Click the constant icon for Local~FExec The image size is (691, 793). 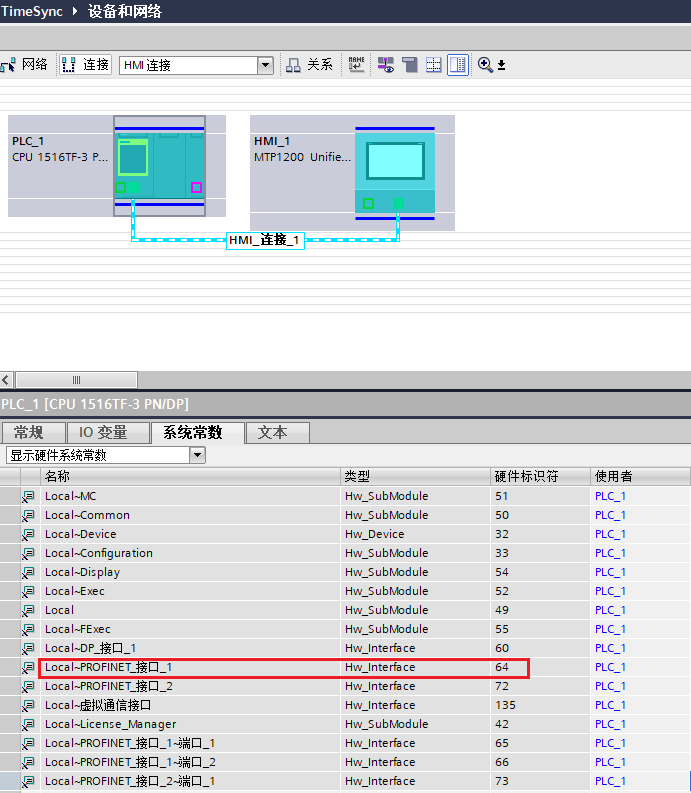28,630
